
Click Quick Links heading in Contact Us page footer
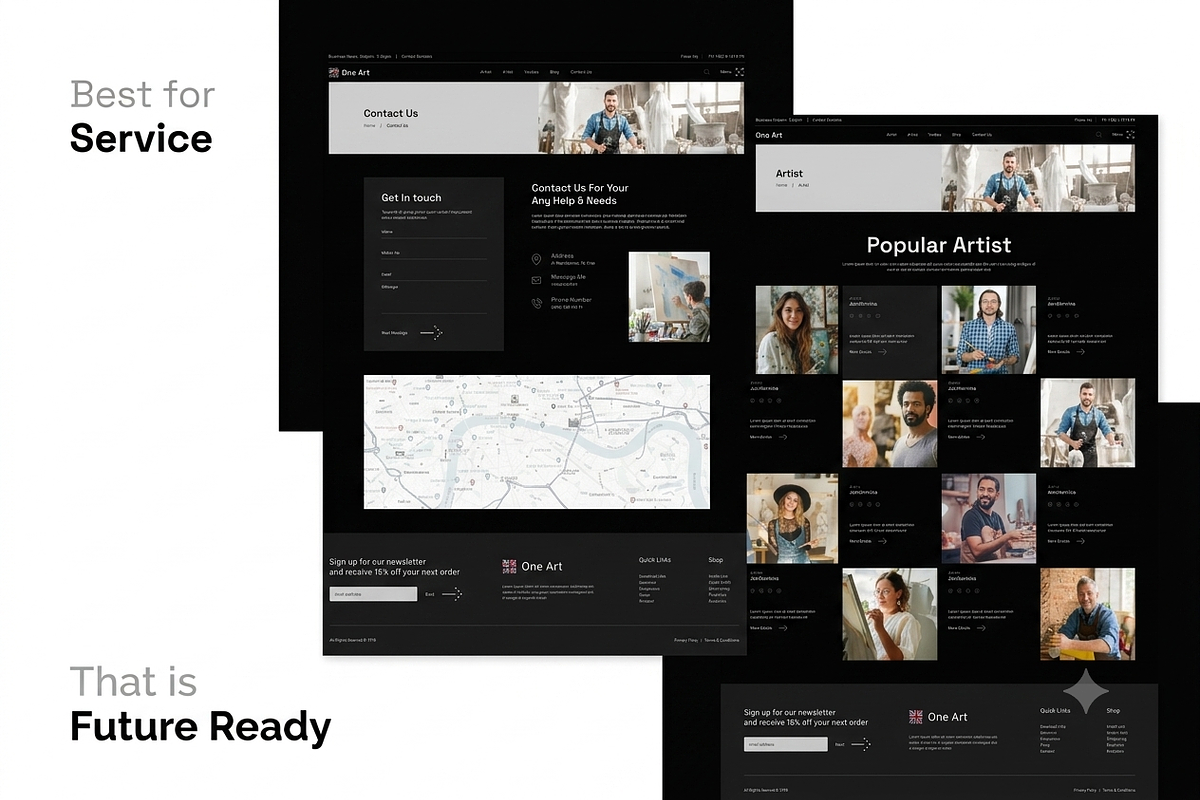click(655, 560)
